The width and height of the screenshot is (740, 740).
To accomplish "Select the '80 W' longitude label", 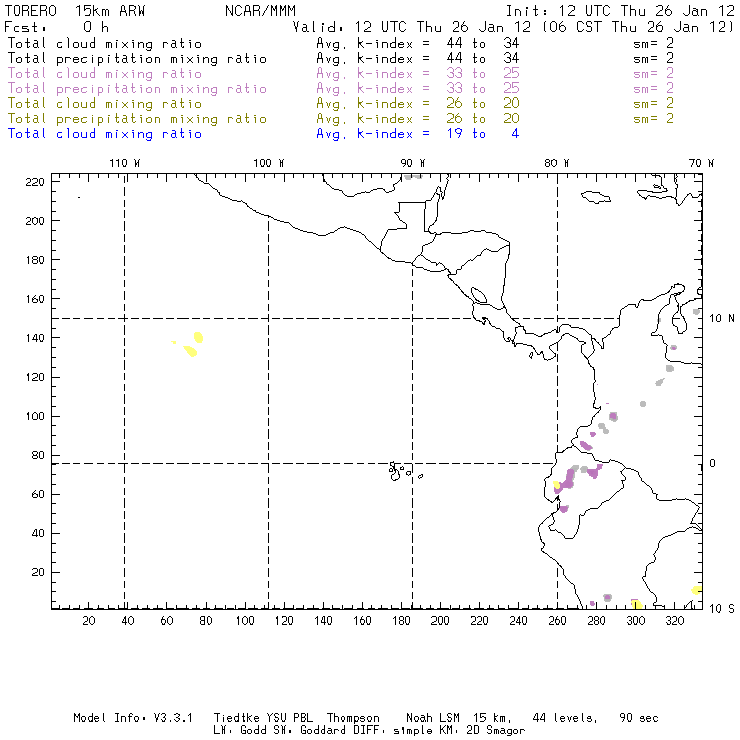I will [557, 163].
